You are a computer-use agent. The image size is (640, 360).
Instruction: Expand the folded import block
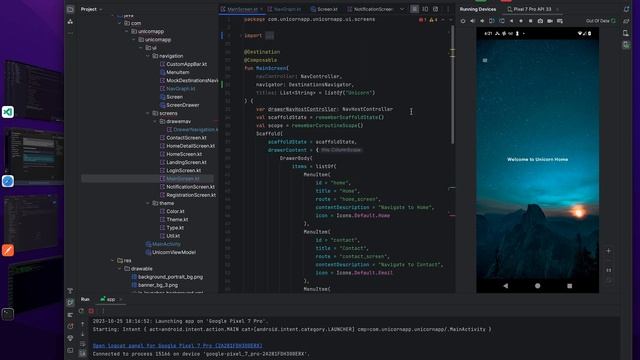pyautogui.click(x=241, y=36)
